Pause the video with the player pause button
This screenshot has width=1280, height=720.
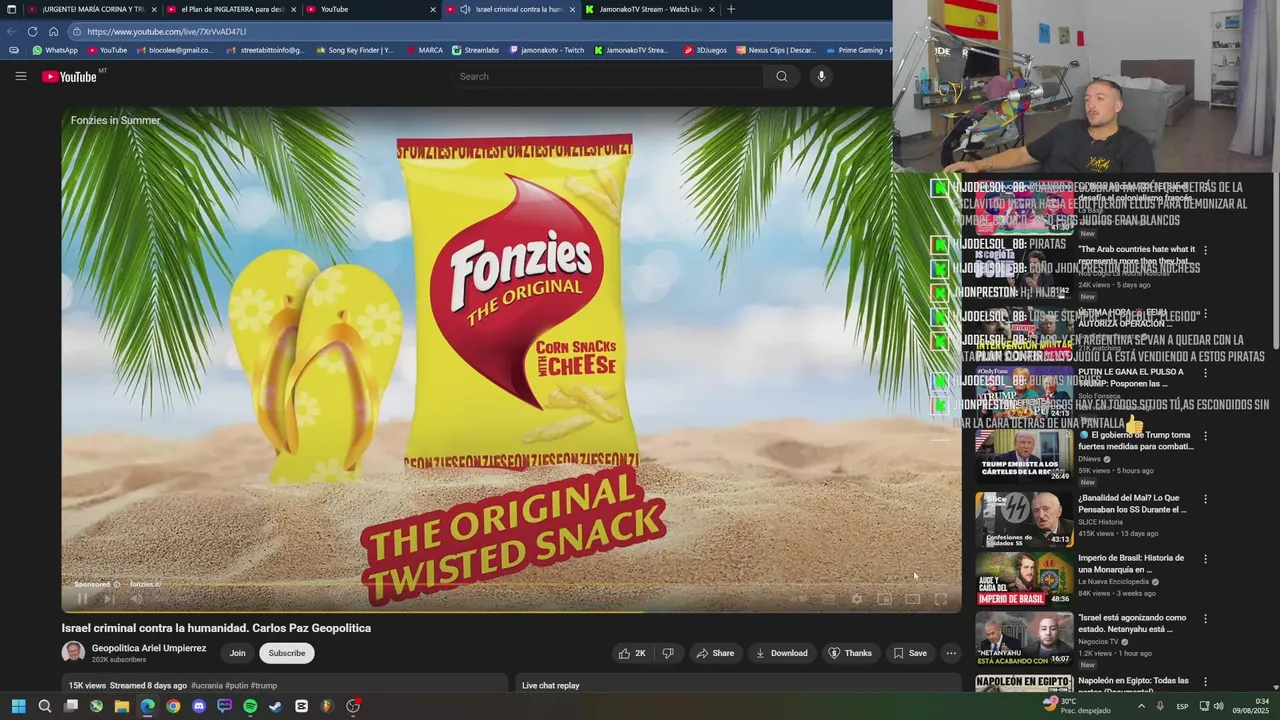82,599
